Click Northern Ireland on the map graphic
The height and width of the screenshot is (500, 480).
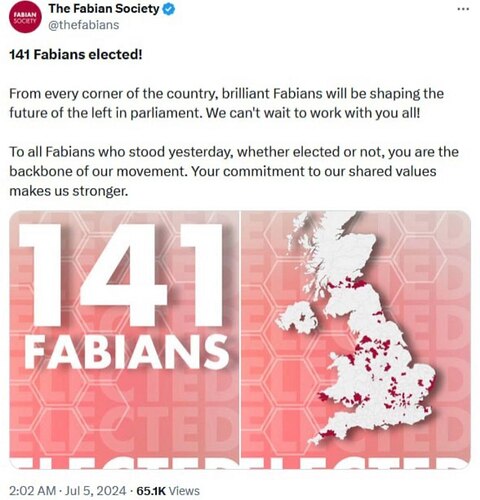click(x=298, y=318)
